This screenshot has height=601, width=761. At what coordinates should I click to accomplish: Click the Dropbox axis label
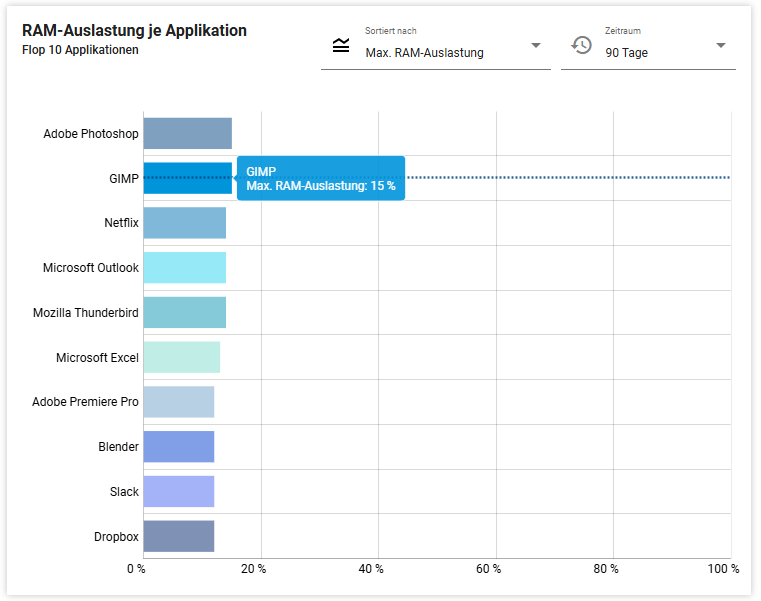pyautogui.click(x=116, y=537)
